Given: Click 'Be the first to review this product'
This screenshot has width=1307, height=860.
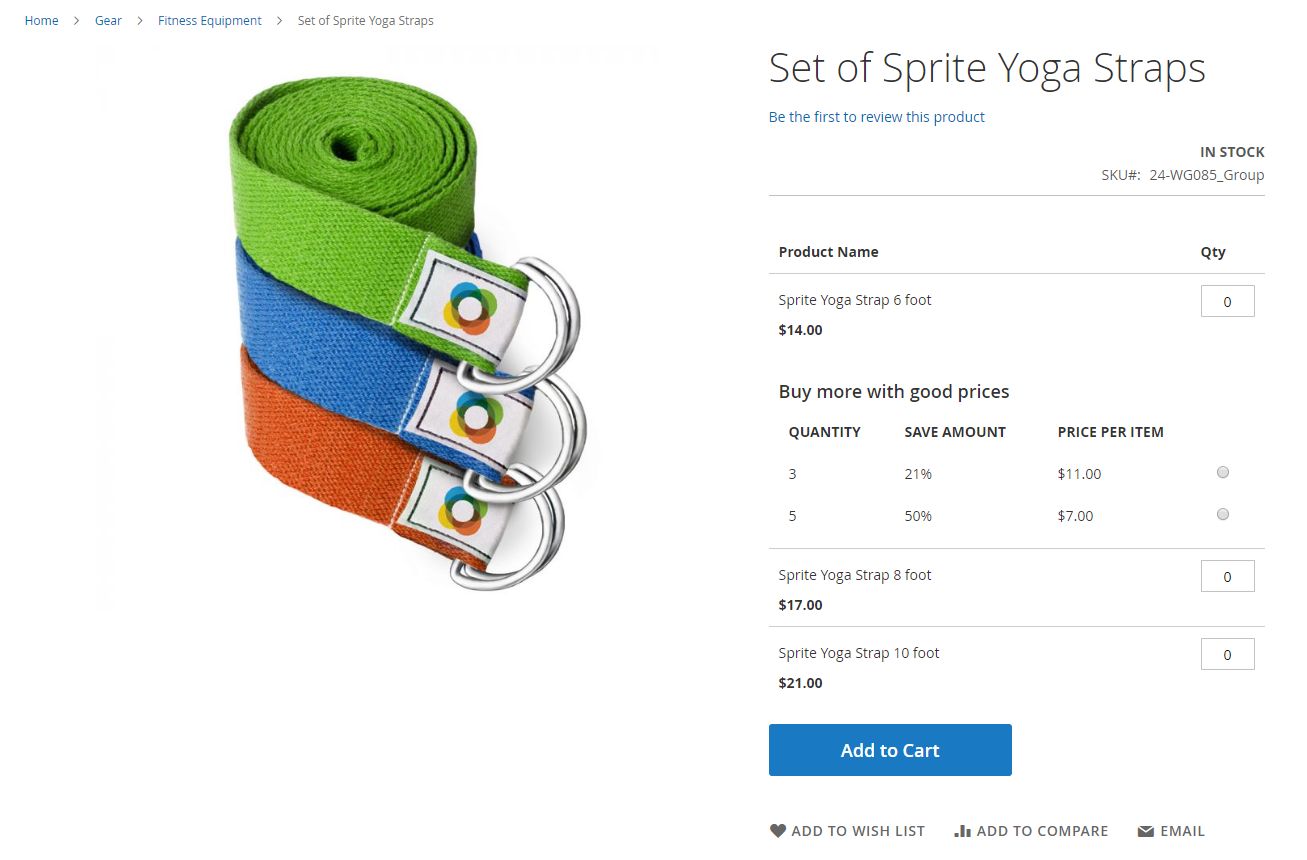Looking at the screenshot, I should 876,117.
